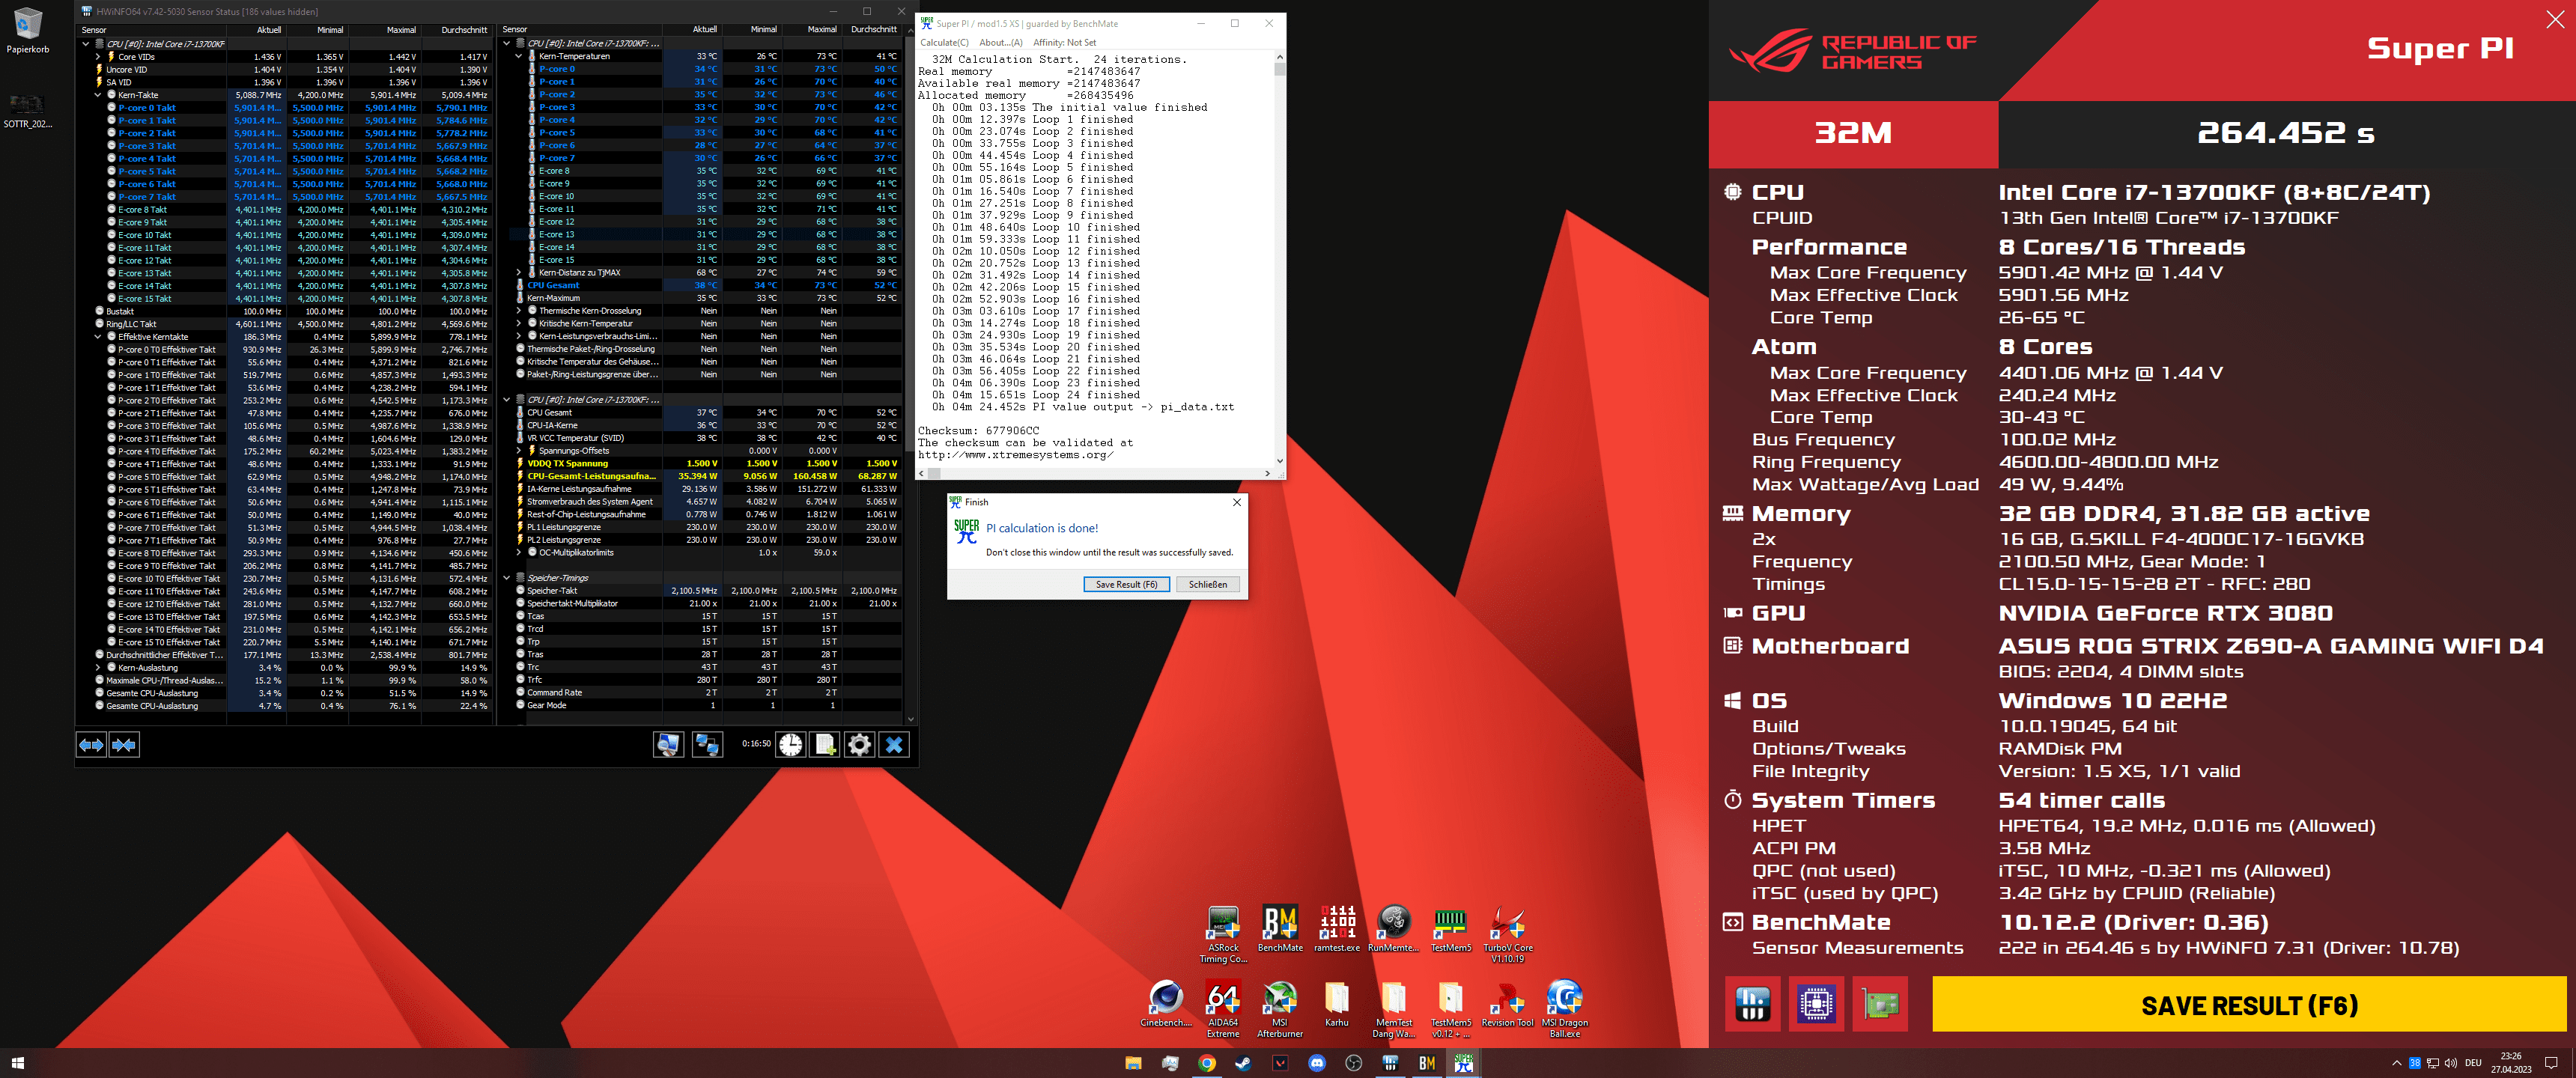Open Karhu folder on desktop

coord(1337,1003)
